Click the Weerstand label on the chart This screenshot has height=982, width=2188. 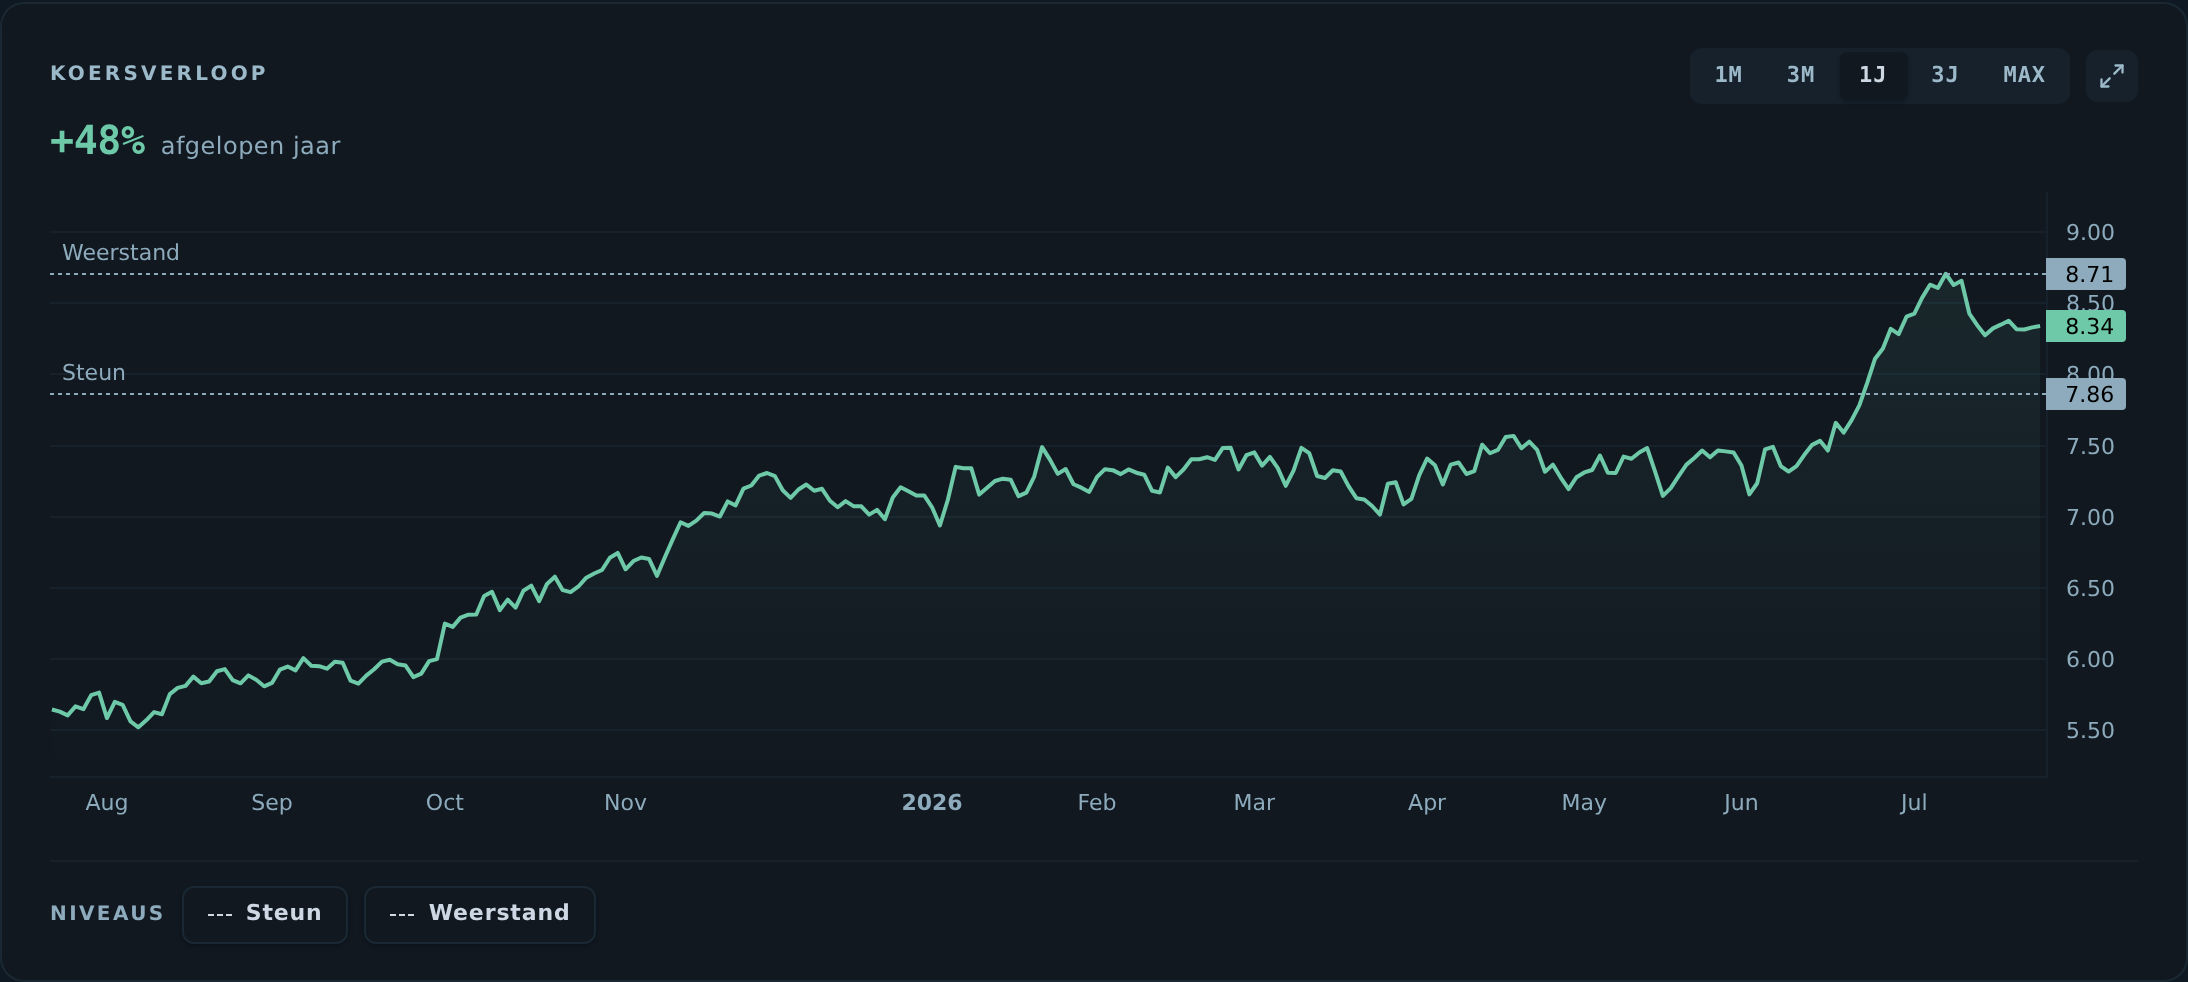point(121,253)
